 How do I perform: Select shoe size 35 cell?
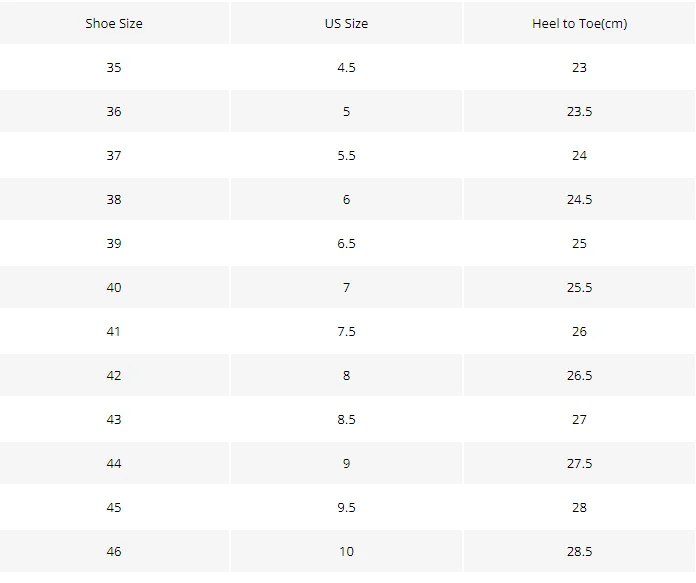pos(114,67)
